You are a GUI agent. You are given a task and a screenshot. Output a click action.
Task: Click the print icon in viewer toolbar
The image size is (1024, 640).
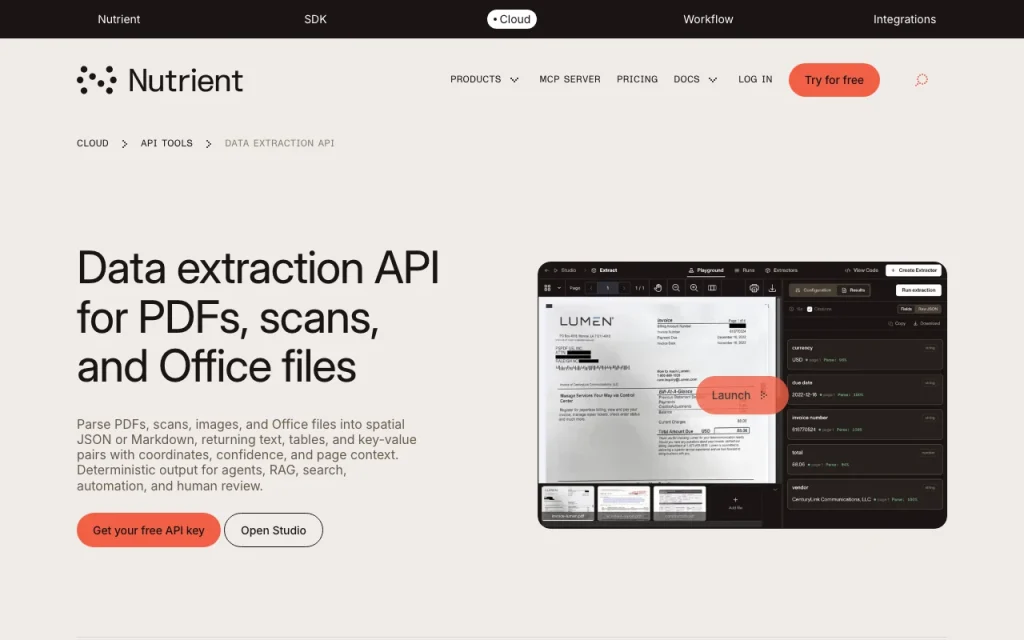pyautogui.click(x=754, y=288)
